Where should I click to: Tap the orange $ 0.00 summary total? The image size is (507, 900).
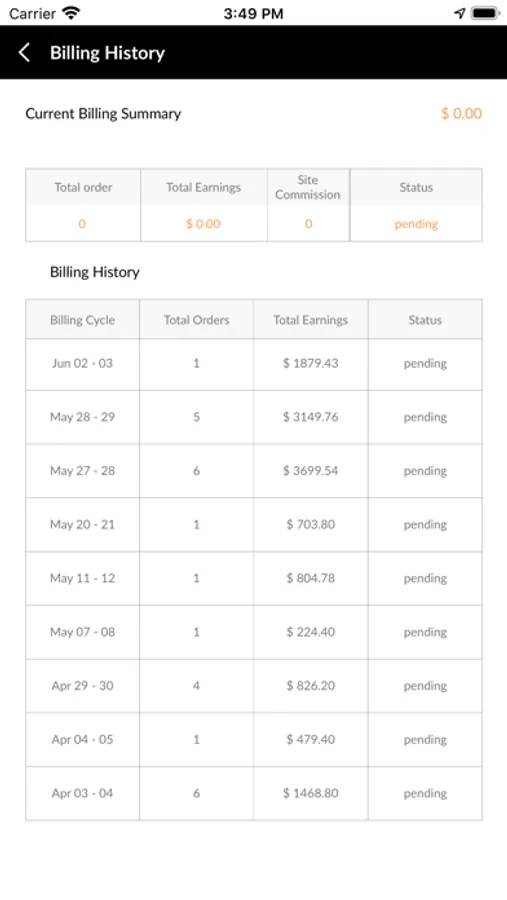462,114
